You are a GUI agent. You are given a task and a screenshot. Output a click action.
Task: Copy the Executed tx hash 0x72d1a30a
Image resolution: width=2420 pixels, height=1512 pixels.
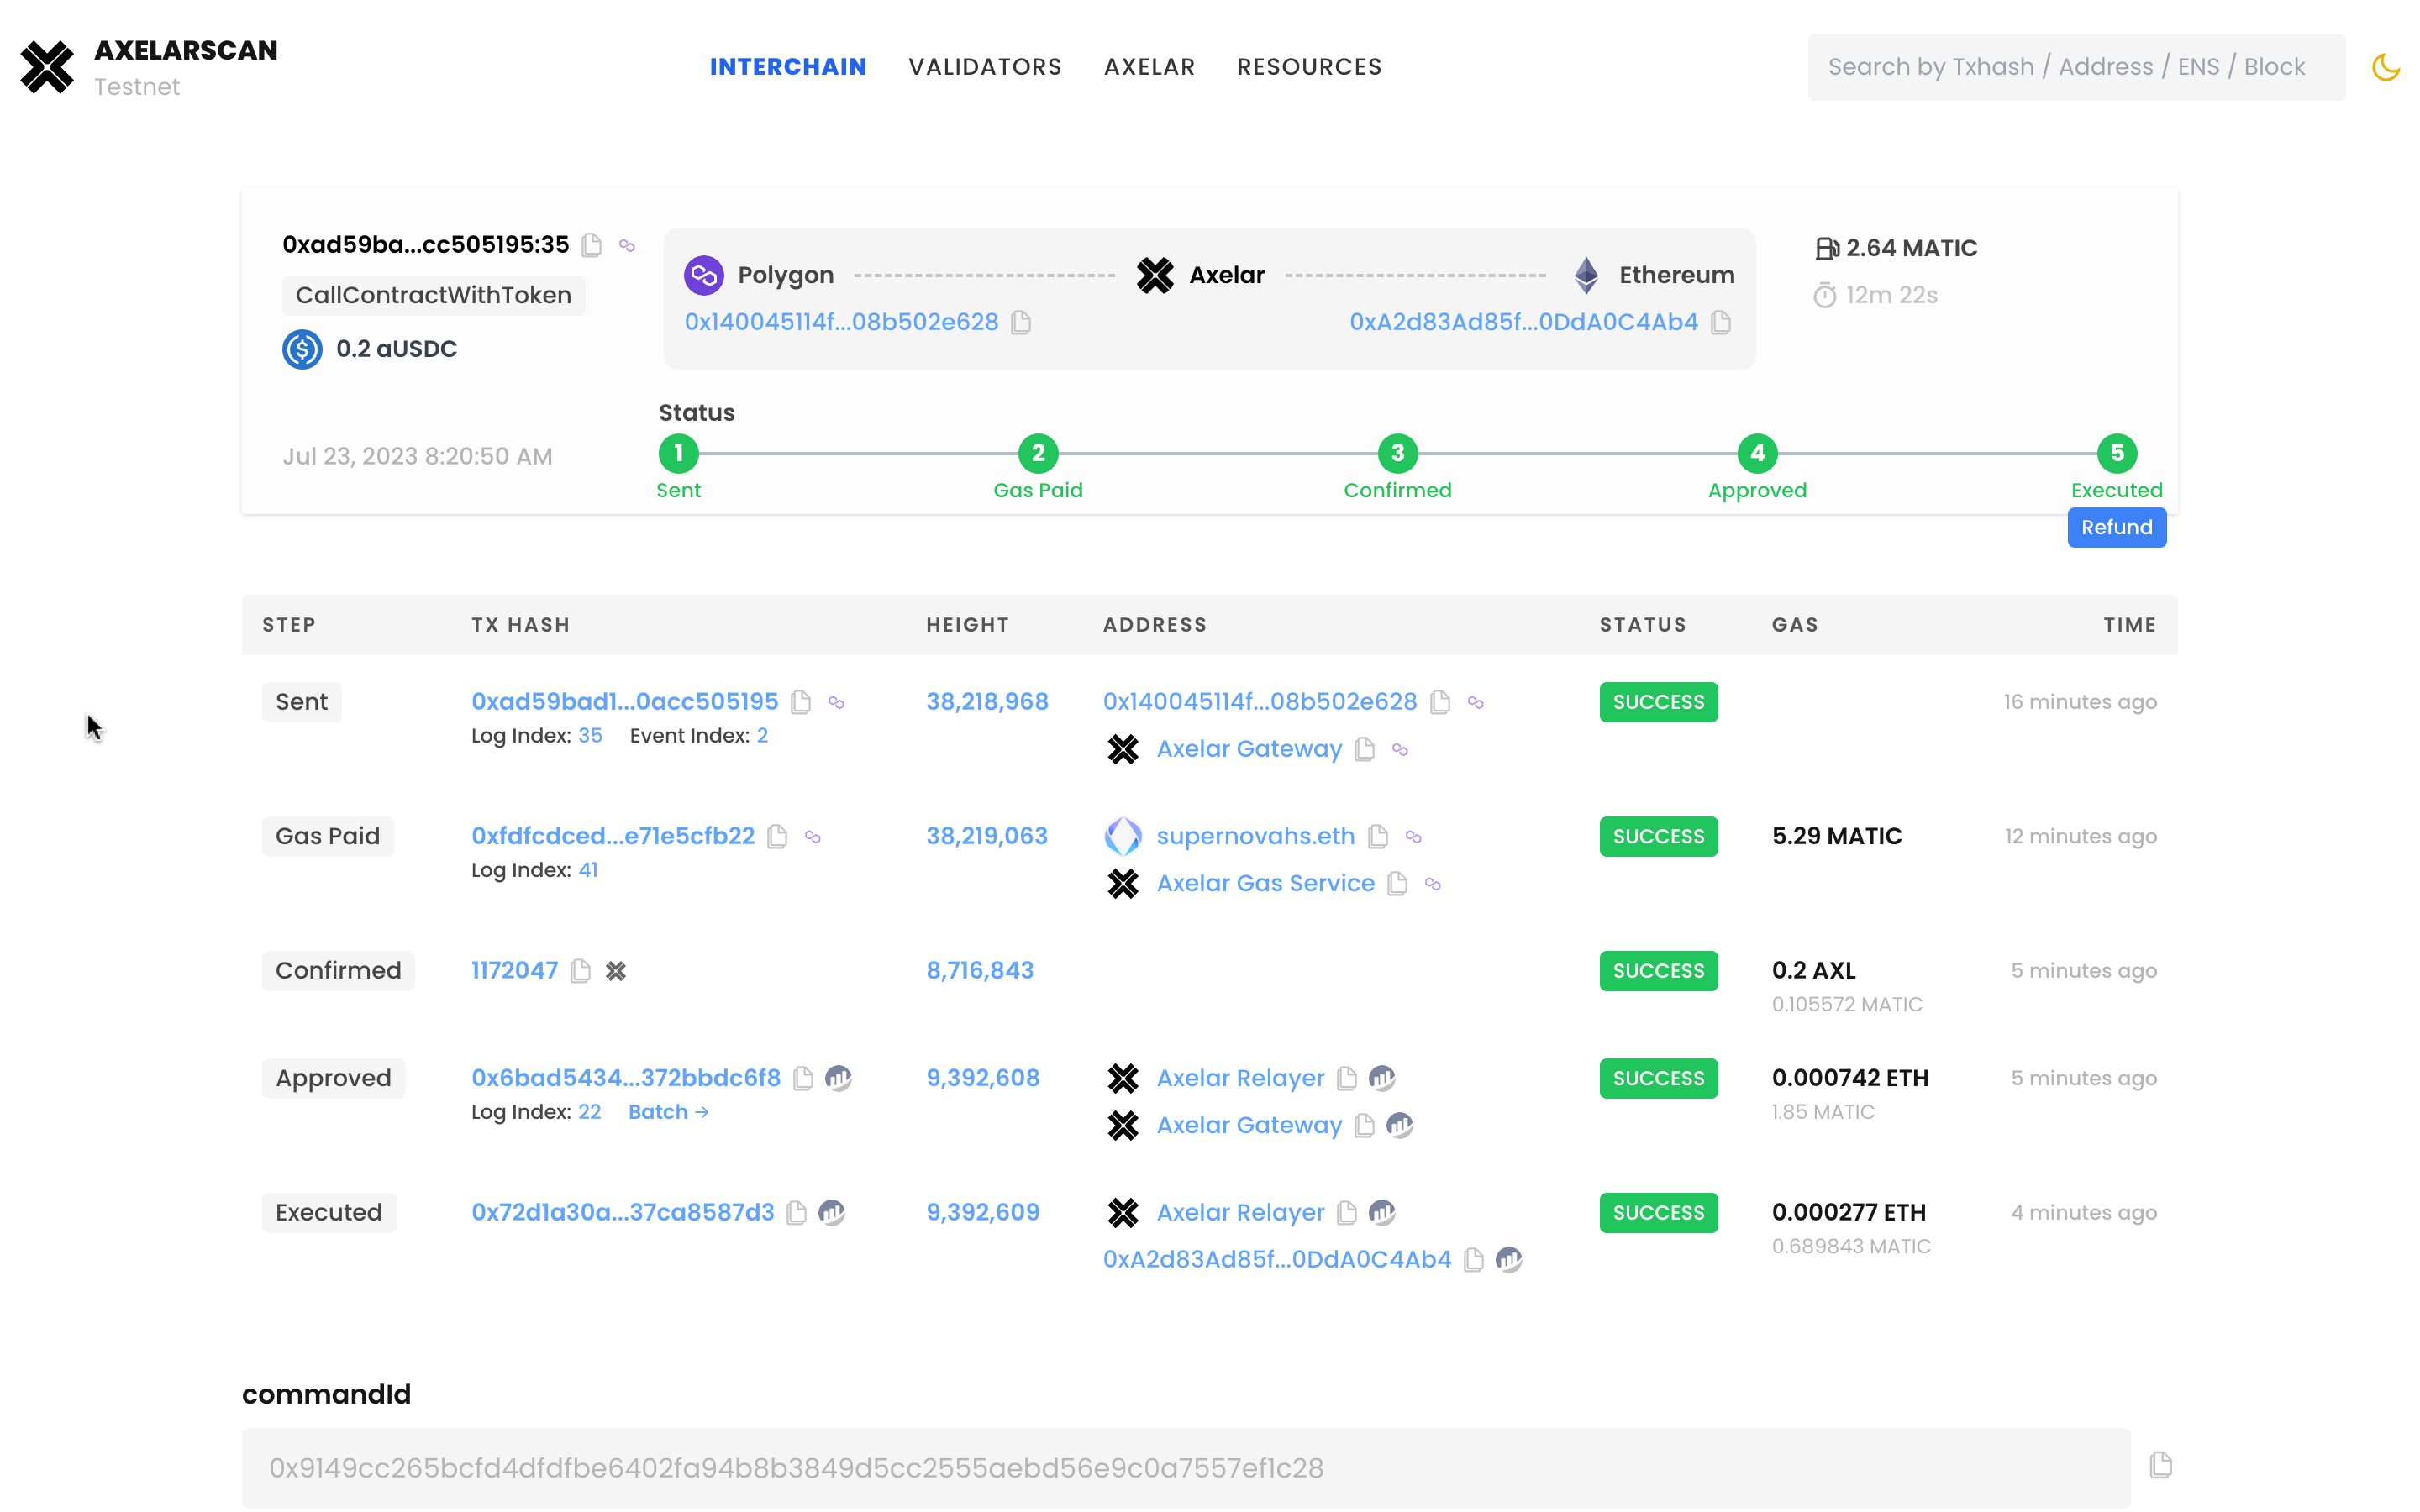coord(797,1212)
